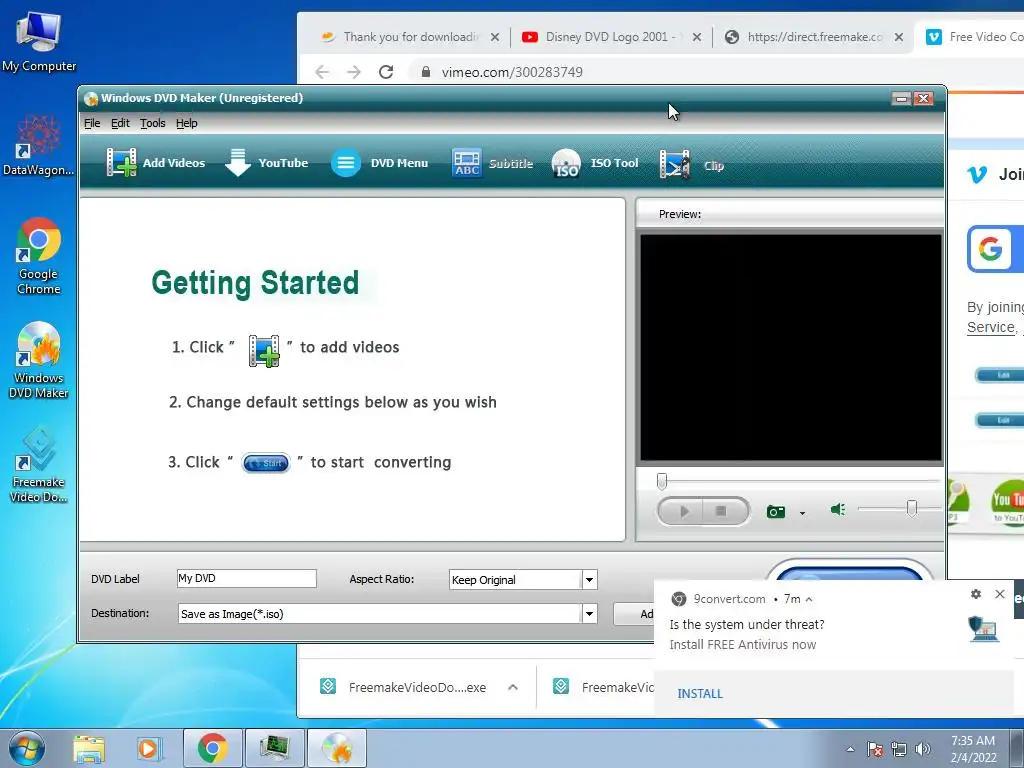Switch to Chrome via the taskbar icon

click(212, 748)
